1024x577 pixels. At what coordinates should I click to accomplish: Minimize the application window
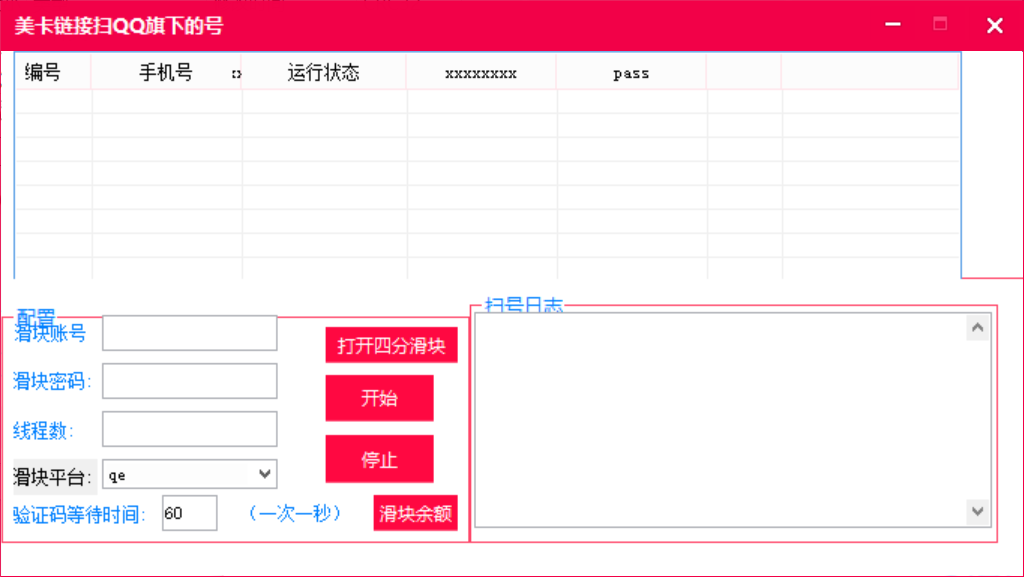(x=891, y=25)
